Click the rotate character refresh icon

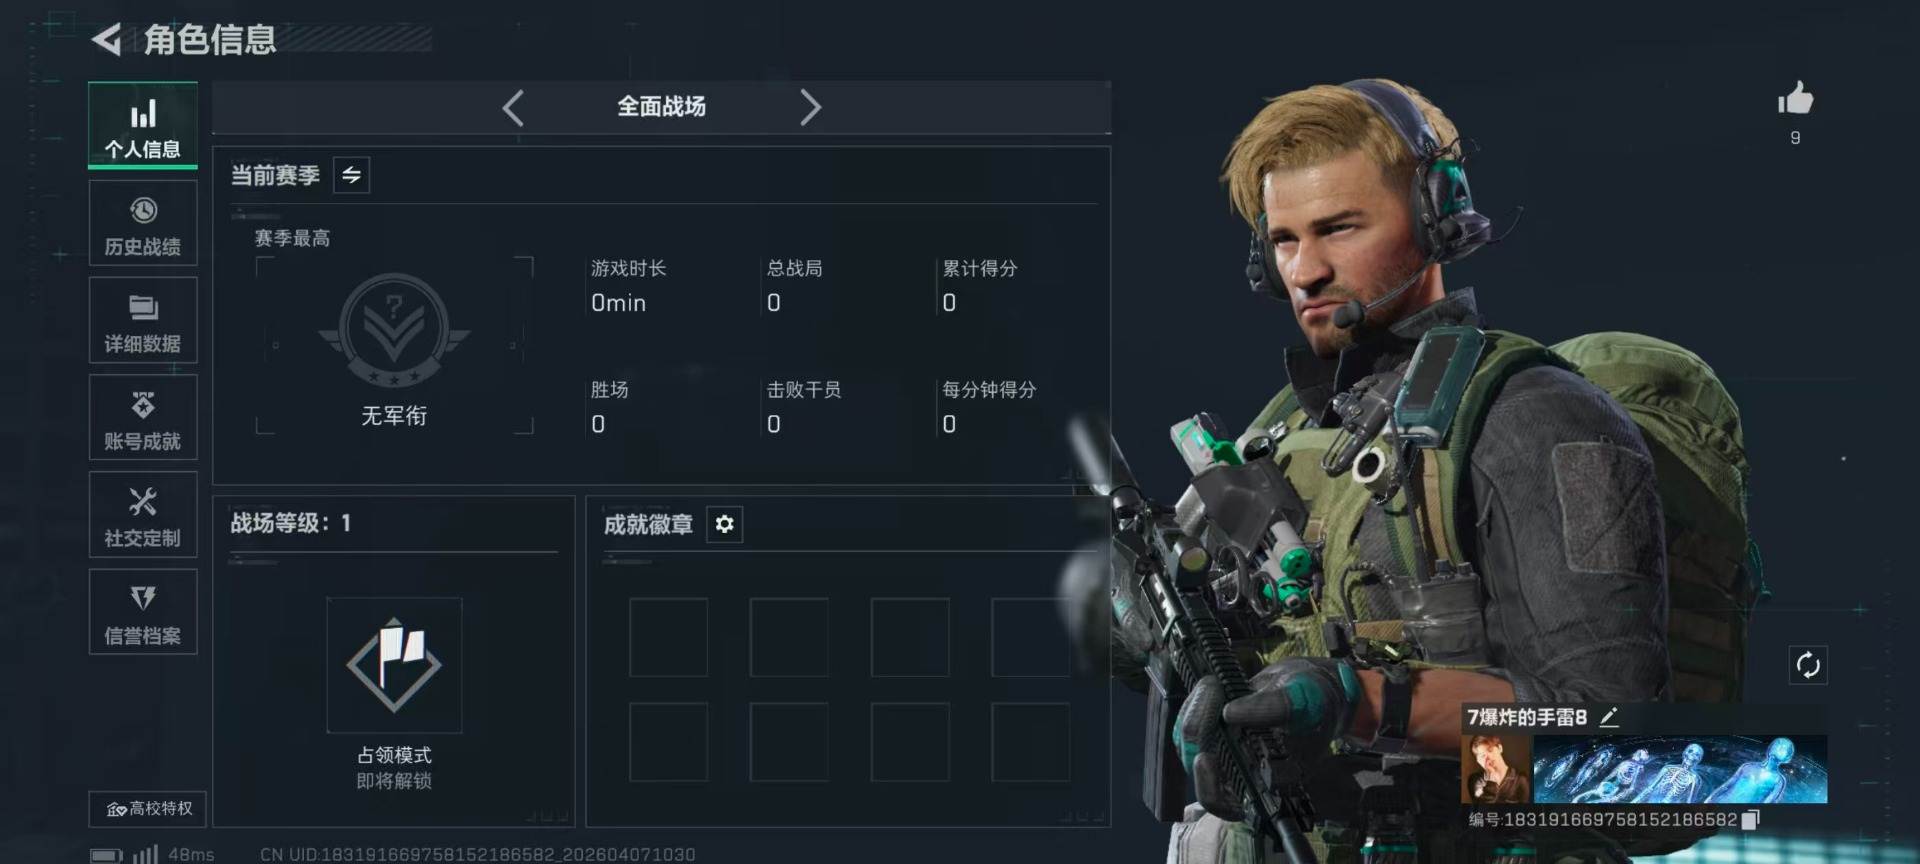(x=1808, y=665)
